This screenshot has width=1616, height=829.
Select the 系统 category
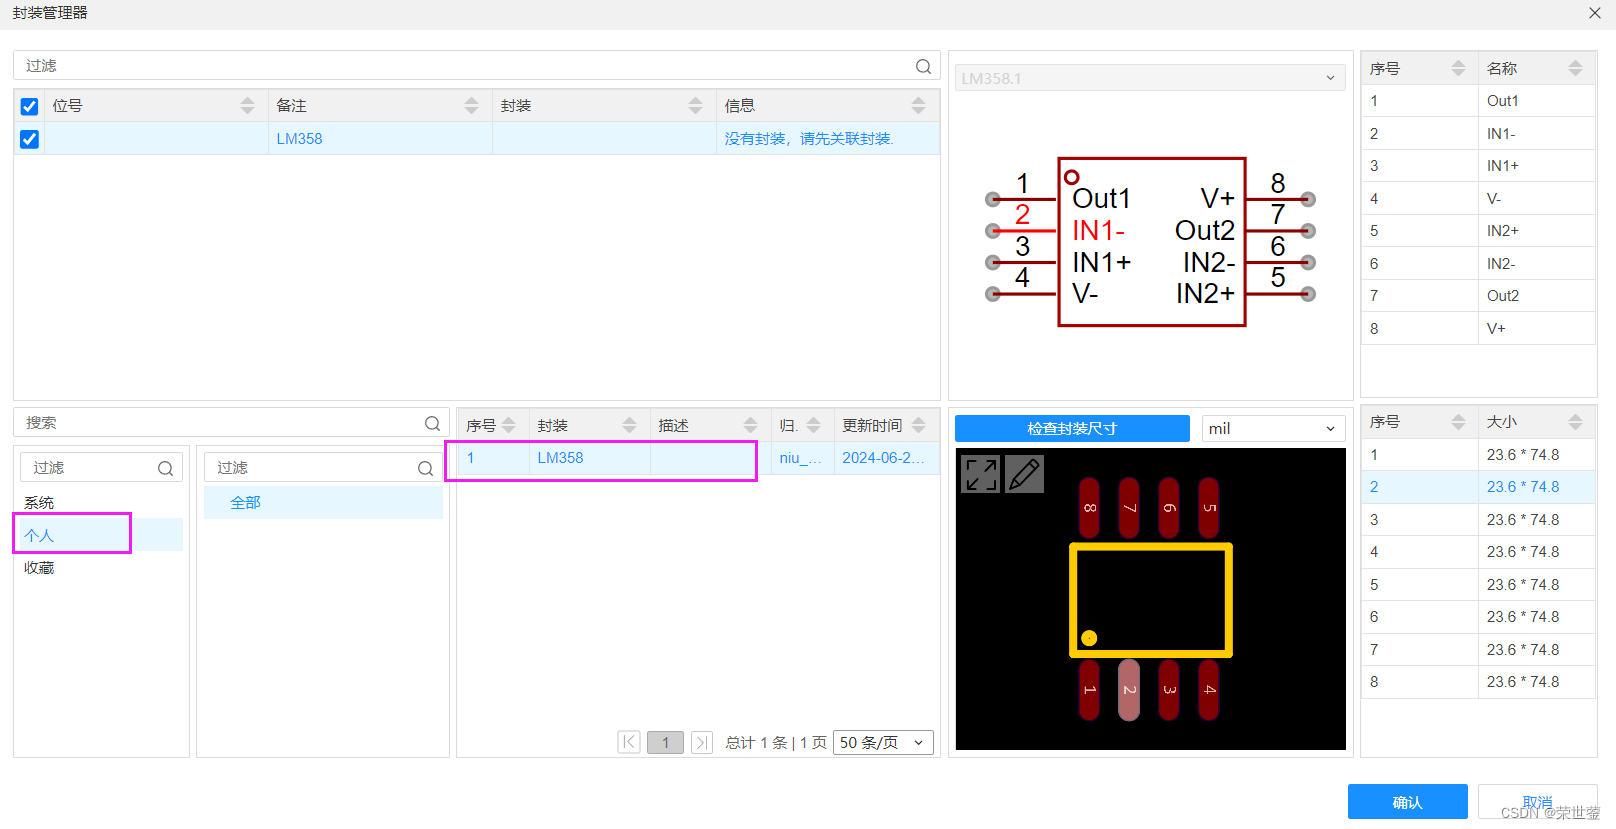coord(39,503)
